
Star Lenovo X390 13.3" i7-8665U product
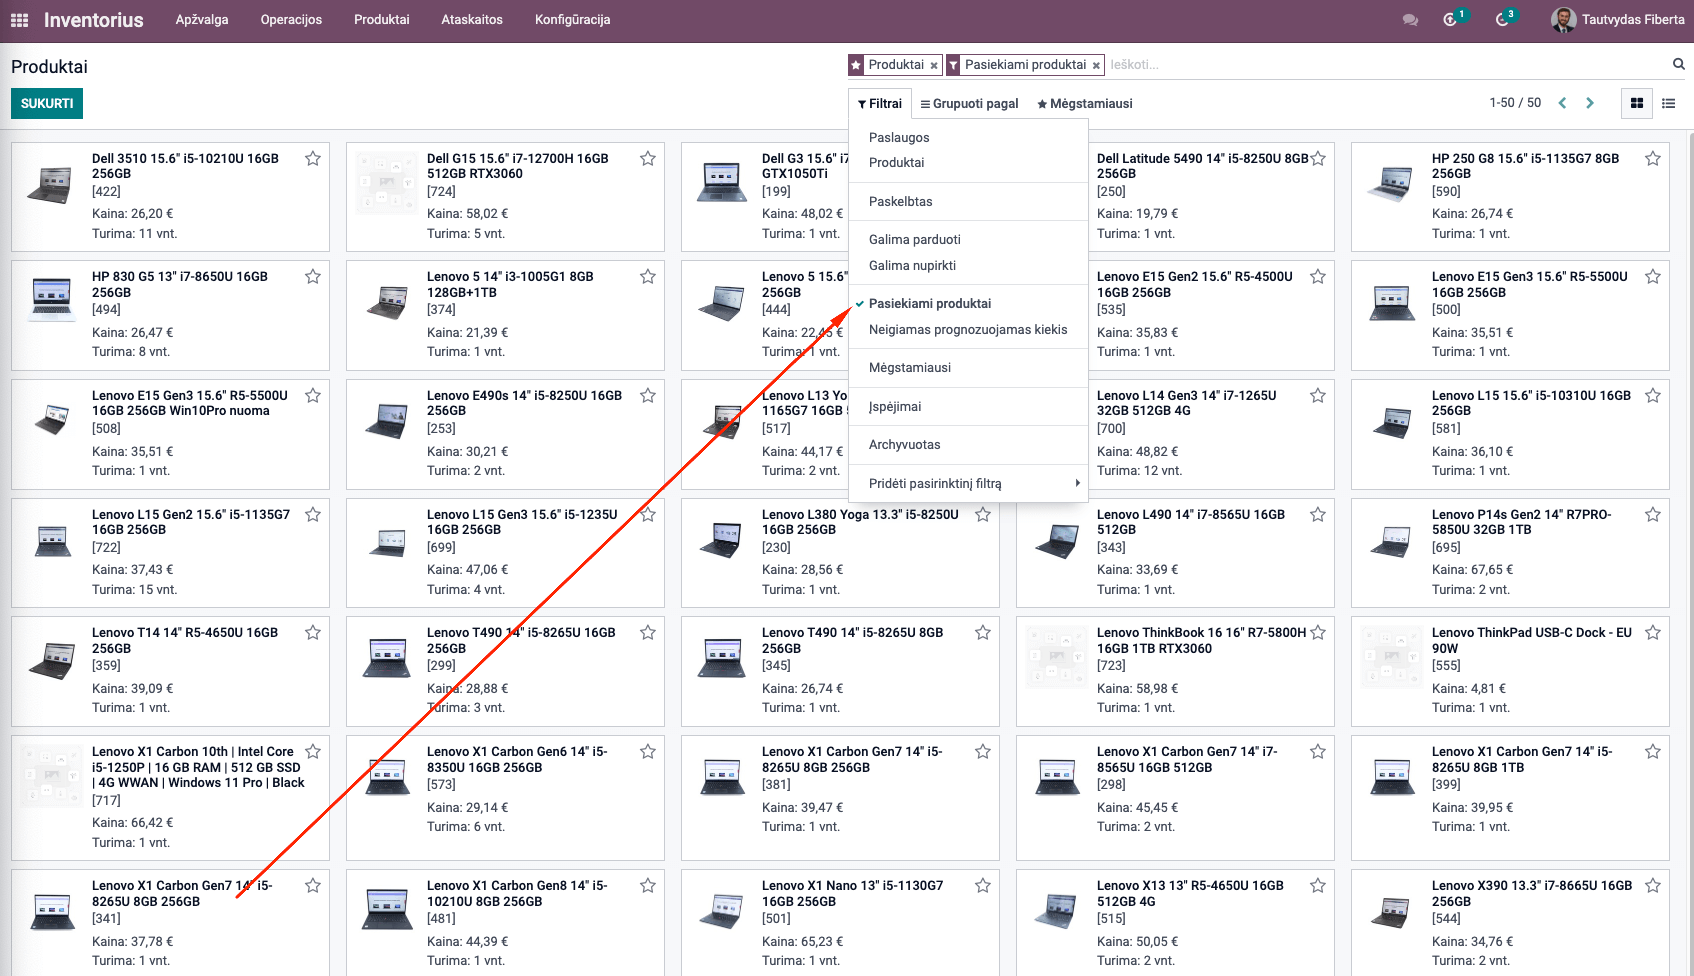click(1653, 885)
